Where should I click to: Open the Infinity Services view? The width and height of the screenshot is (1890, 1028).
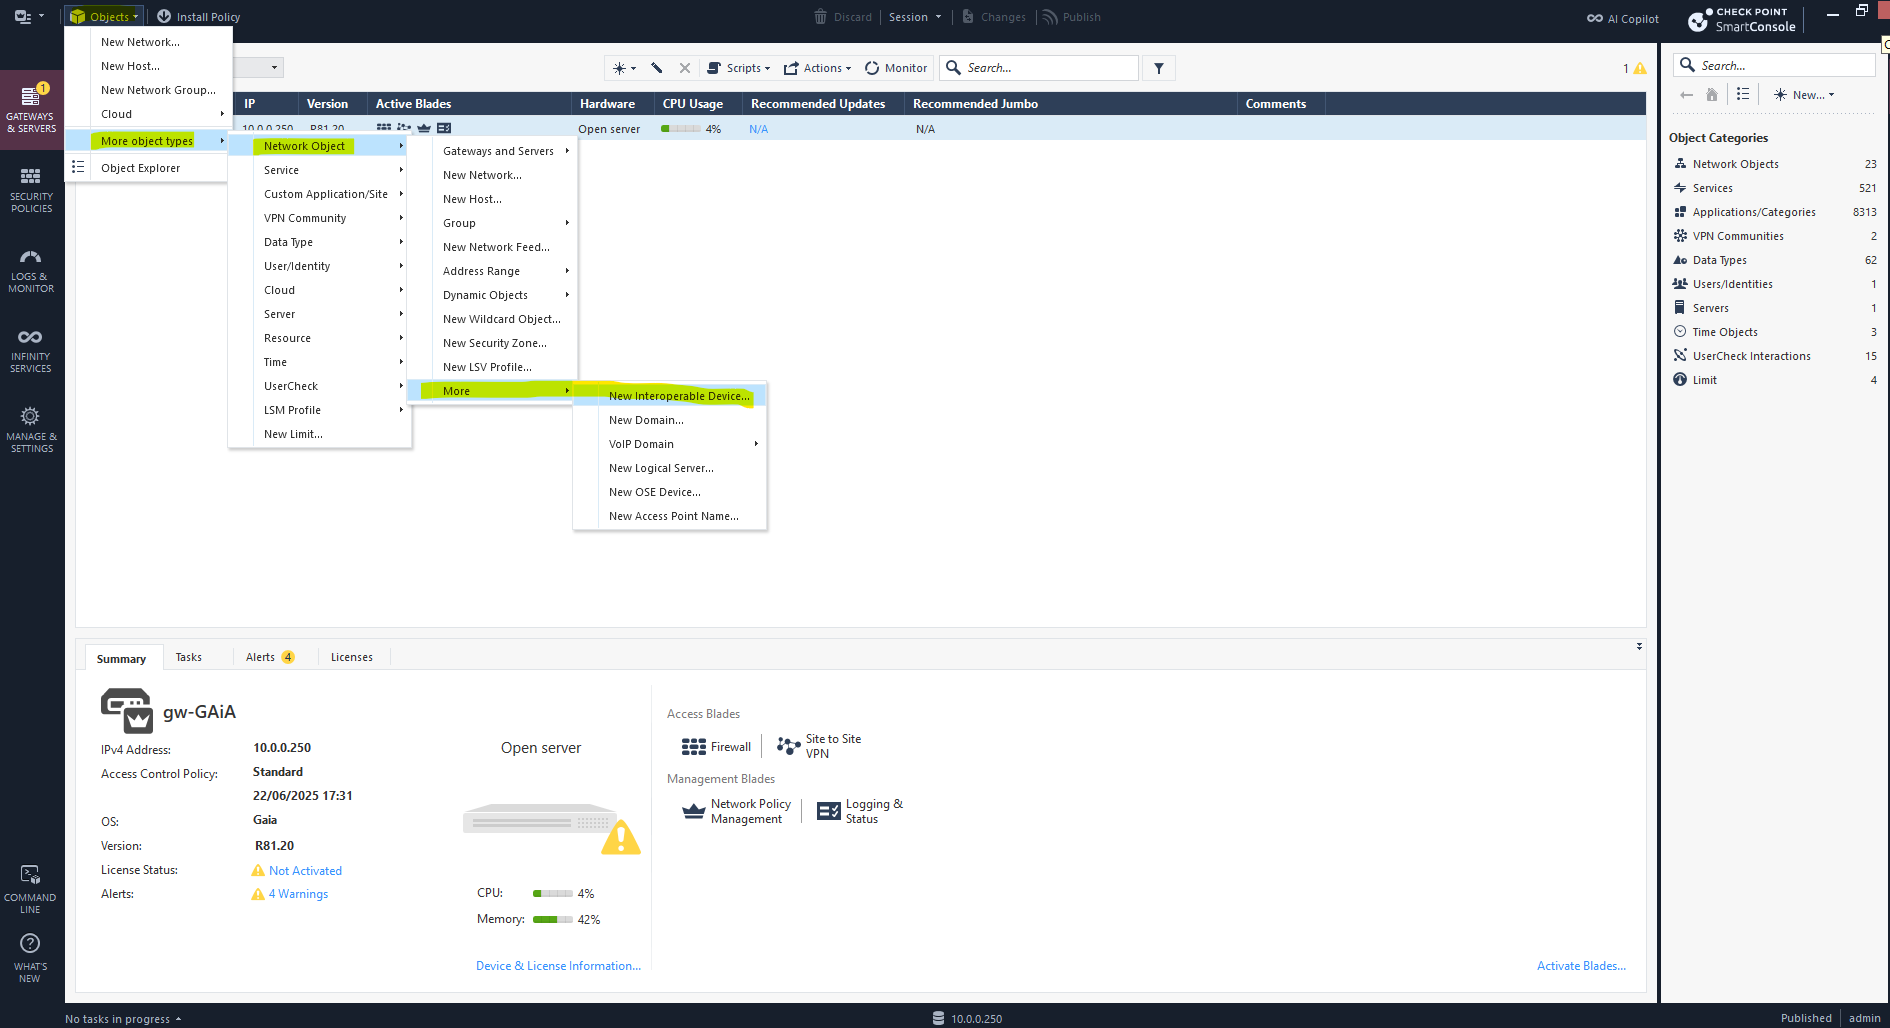pyautogui.click(x=32, y=350)
